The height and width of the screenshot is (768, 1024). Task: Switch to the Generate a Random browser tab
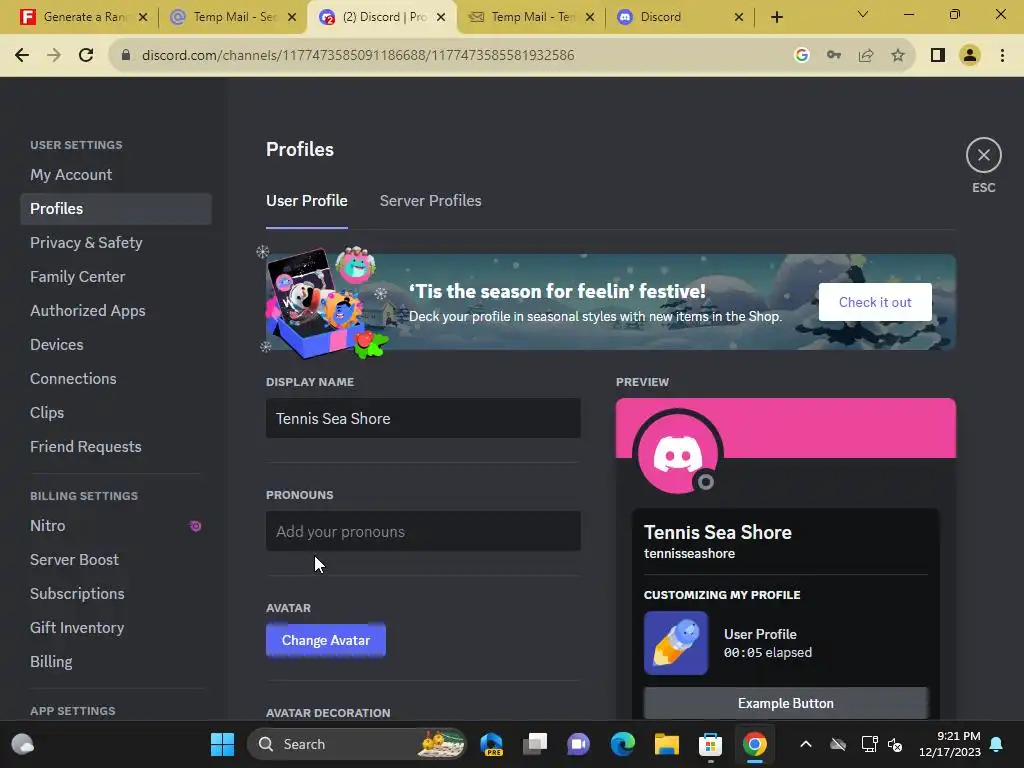tap(84, 17)
